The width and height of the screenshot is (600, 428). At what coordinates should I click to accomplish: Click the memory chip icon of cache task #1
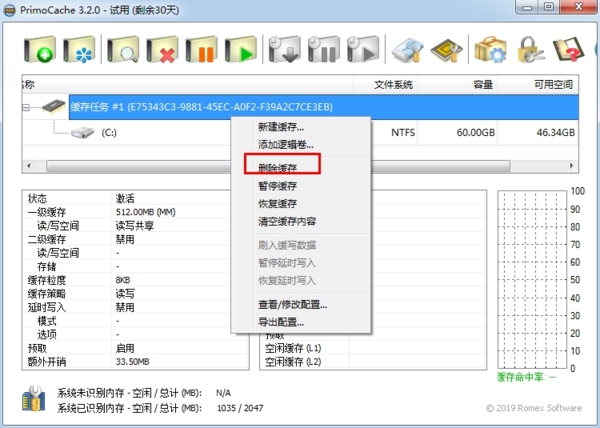coord(54,106)
